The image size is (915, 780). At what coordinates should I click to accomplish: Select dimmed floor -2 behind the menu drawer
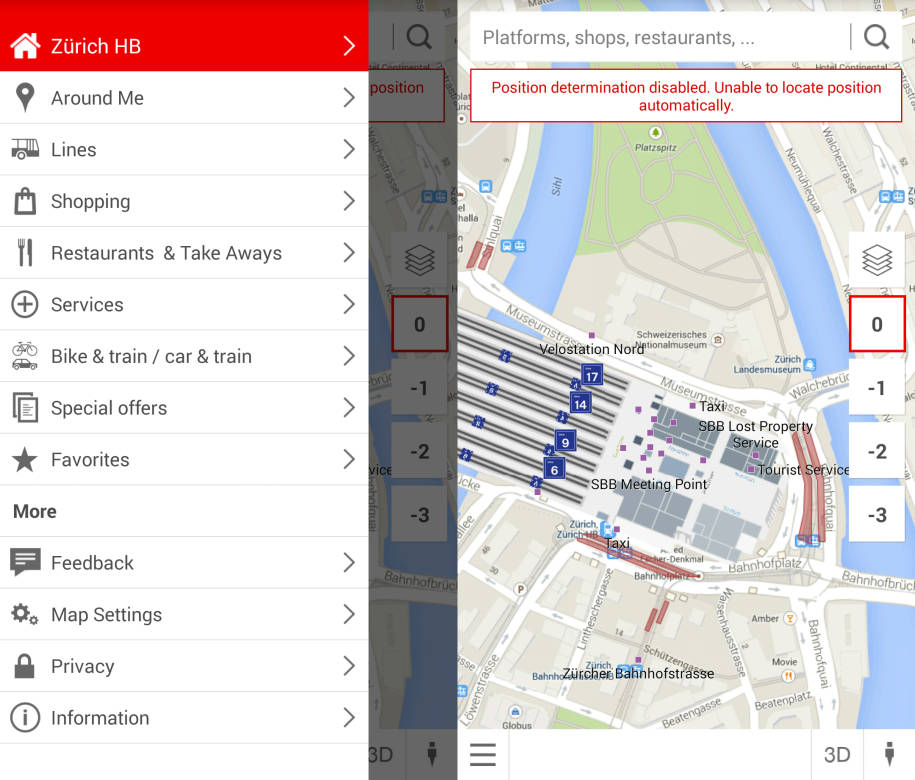(x=420, y=451)
